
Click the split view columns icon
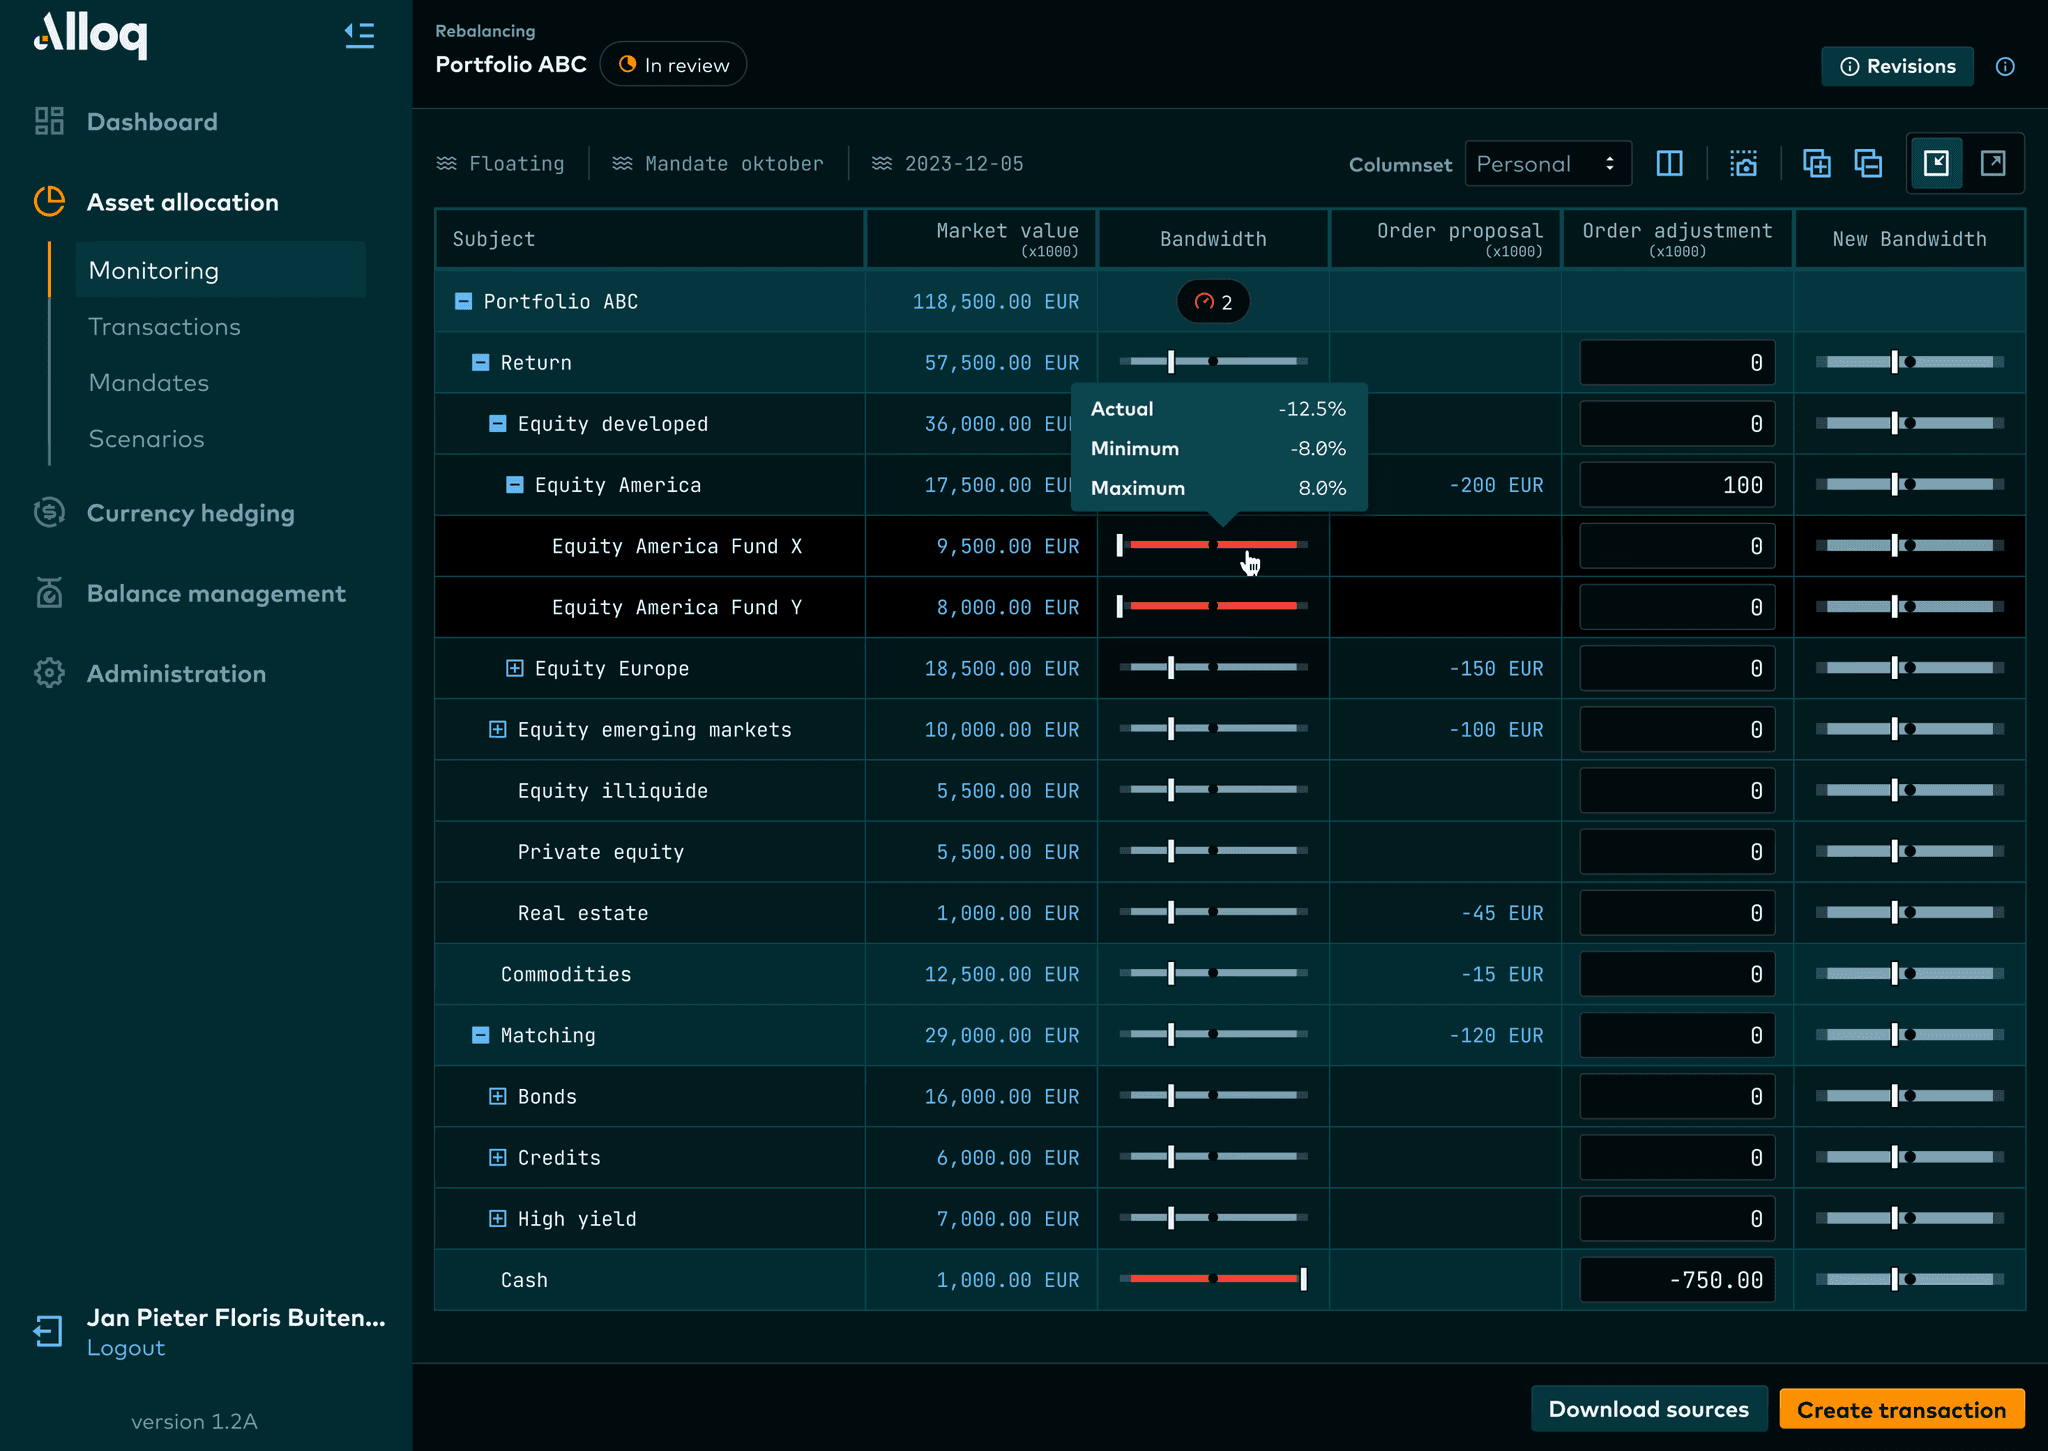(1670, 163)
